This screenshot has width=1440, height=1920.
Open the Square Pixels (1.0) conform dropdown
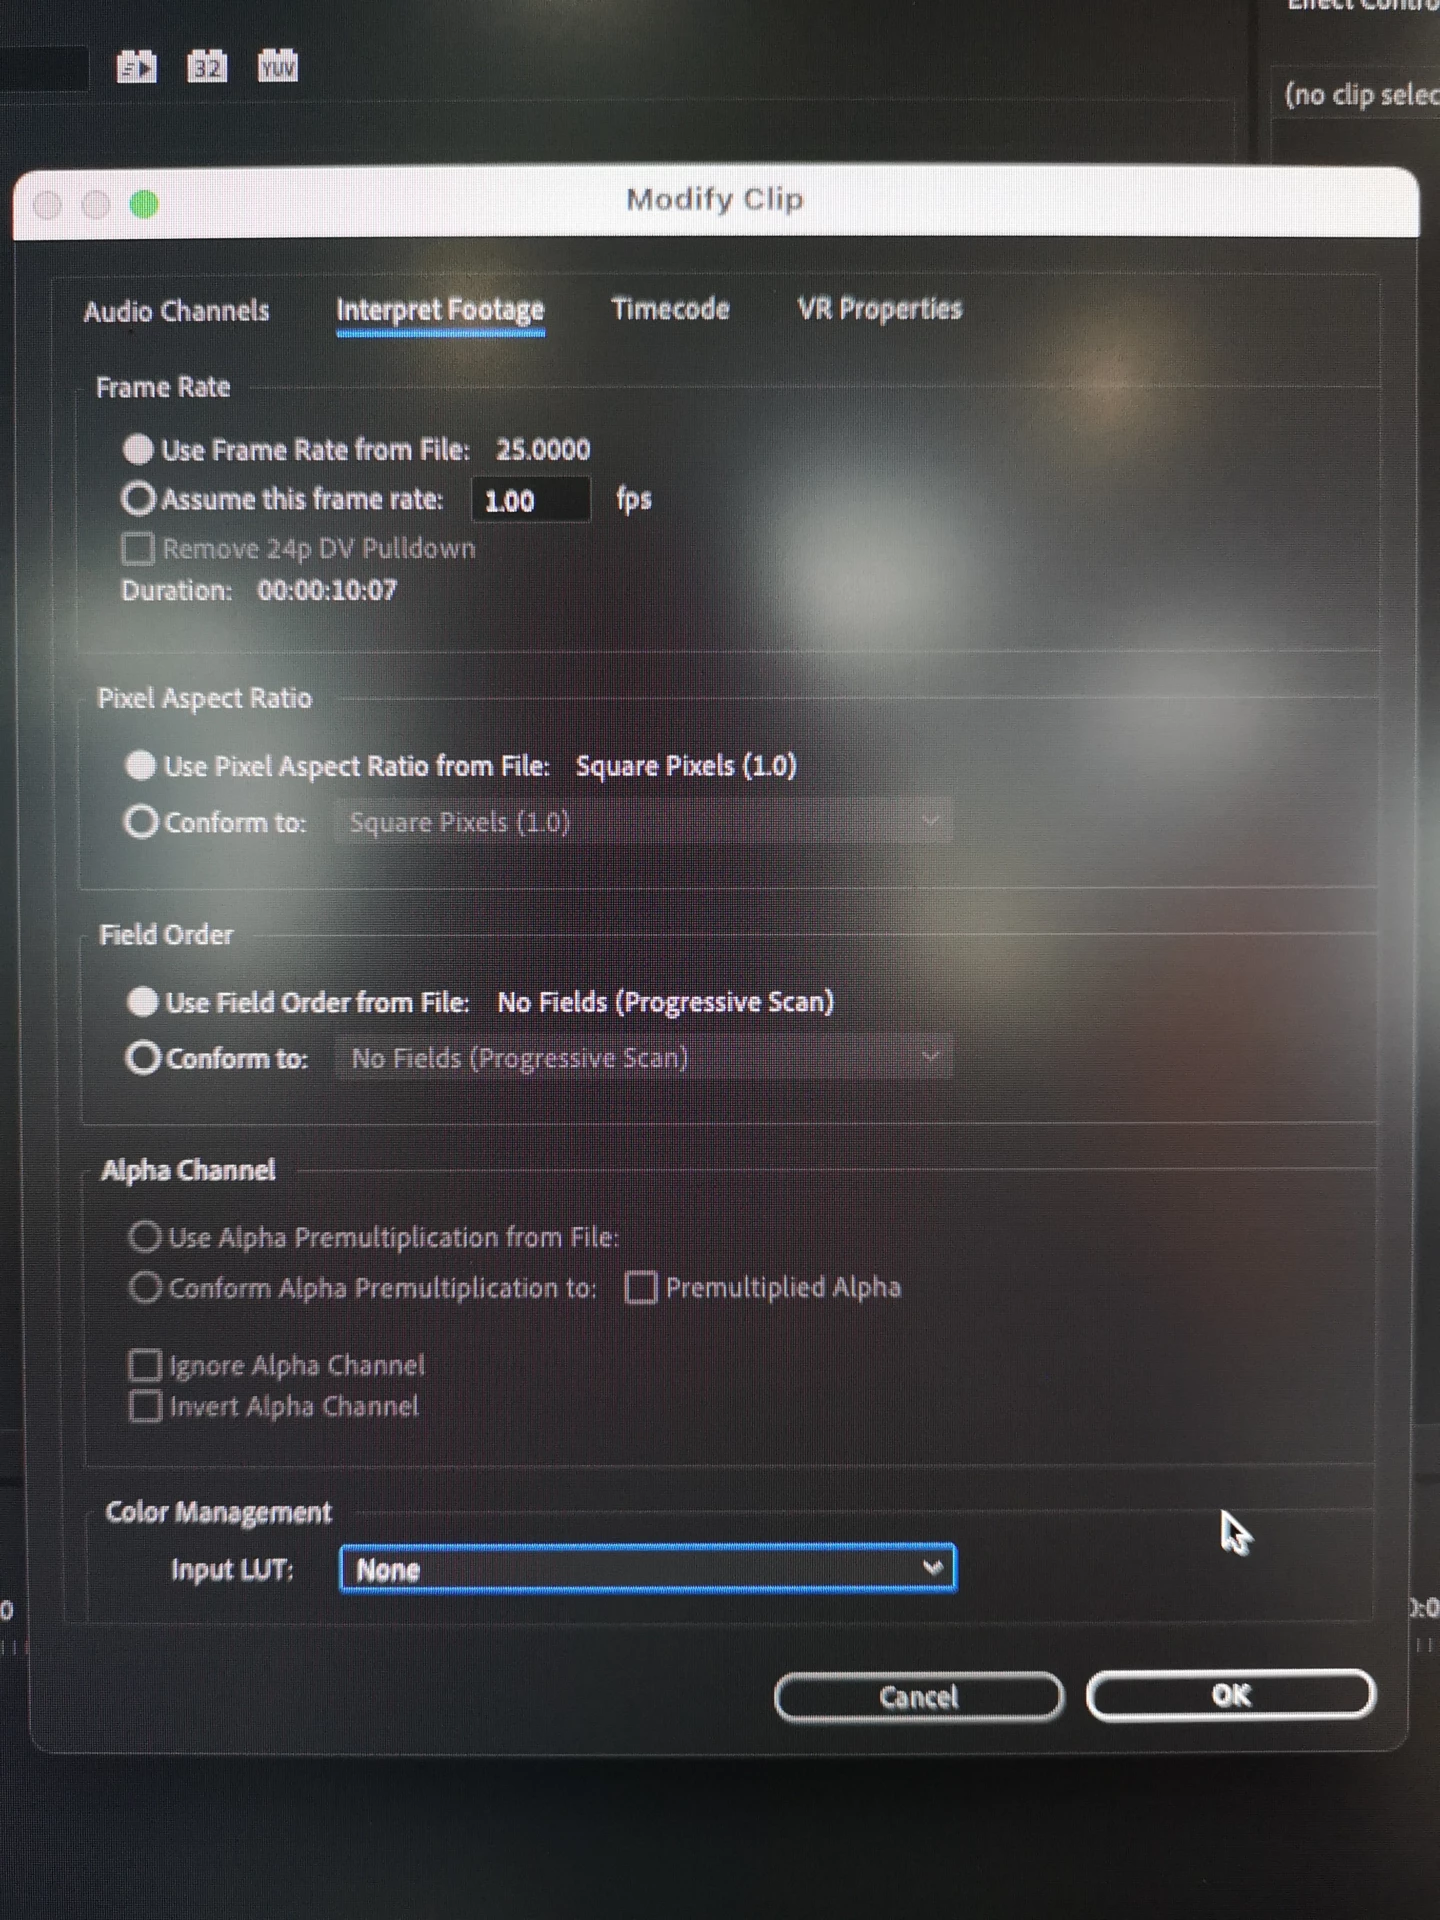pos(643,822)
